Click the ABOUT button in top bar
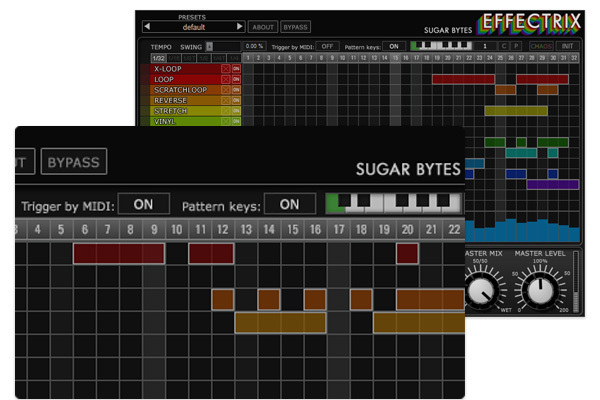This screenshot has height=400, width=600. pos(262,26)
